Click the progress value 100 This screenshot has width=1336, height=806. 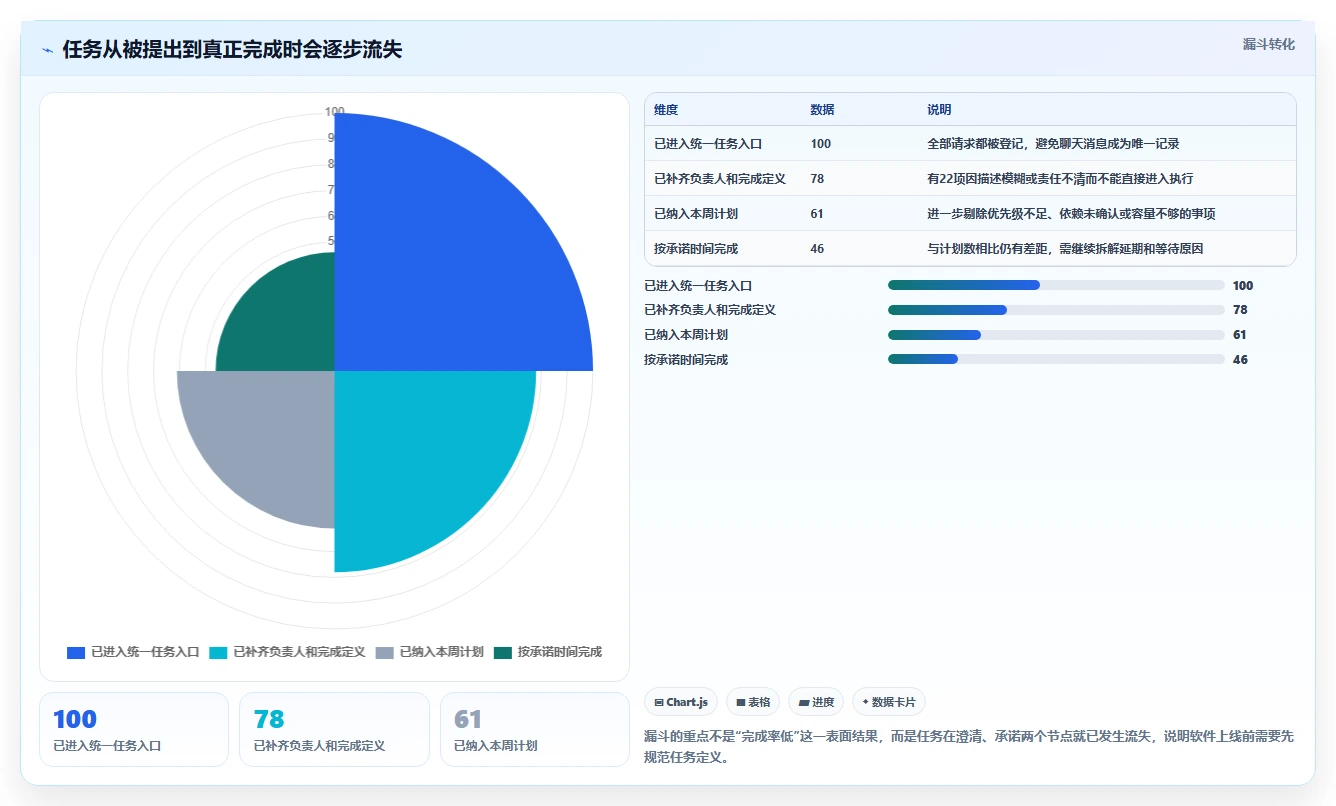point(1243,286)
